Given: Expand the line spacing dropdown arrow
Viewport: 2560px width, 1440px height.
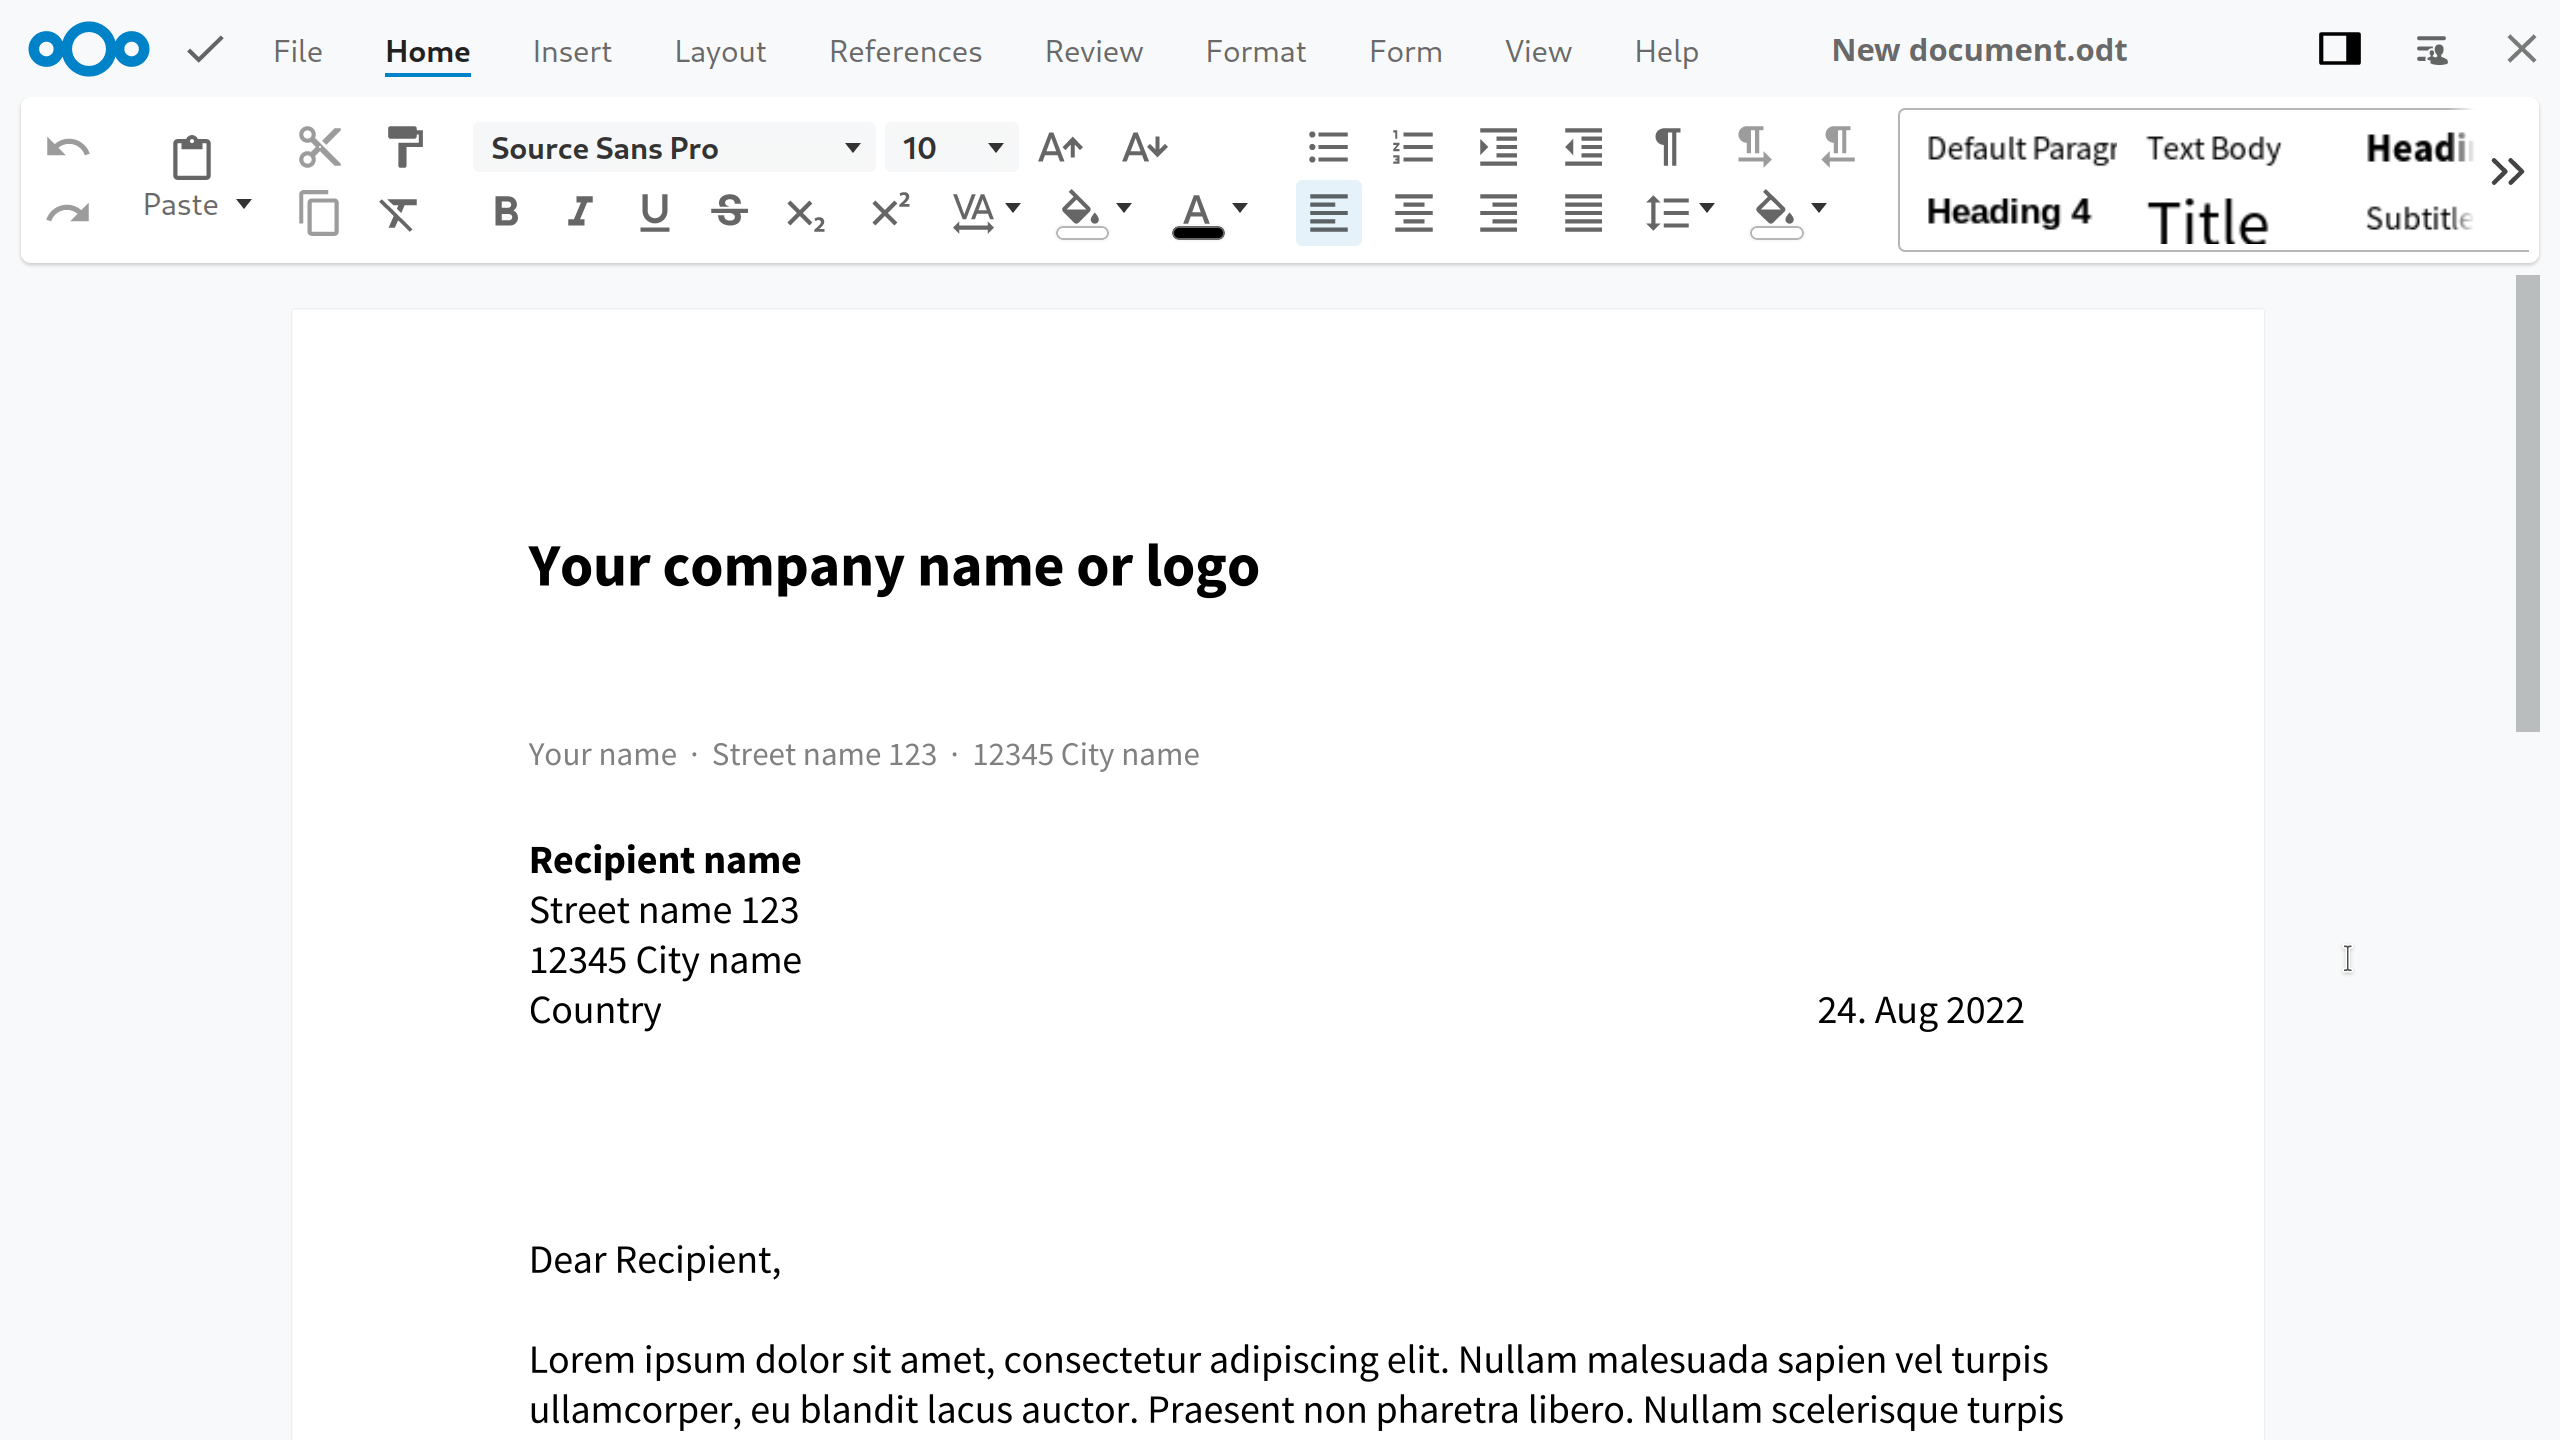Looking at the screenshot, I should click(x=1706, y=209).
